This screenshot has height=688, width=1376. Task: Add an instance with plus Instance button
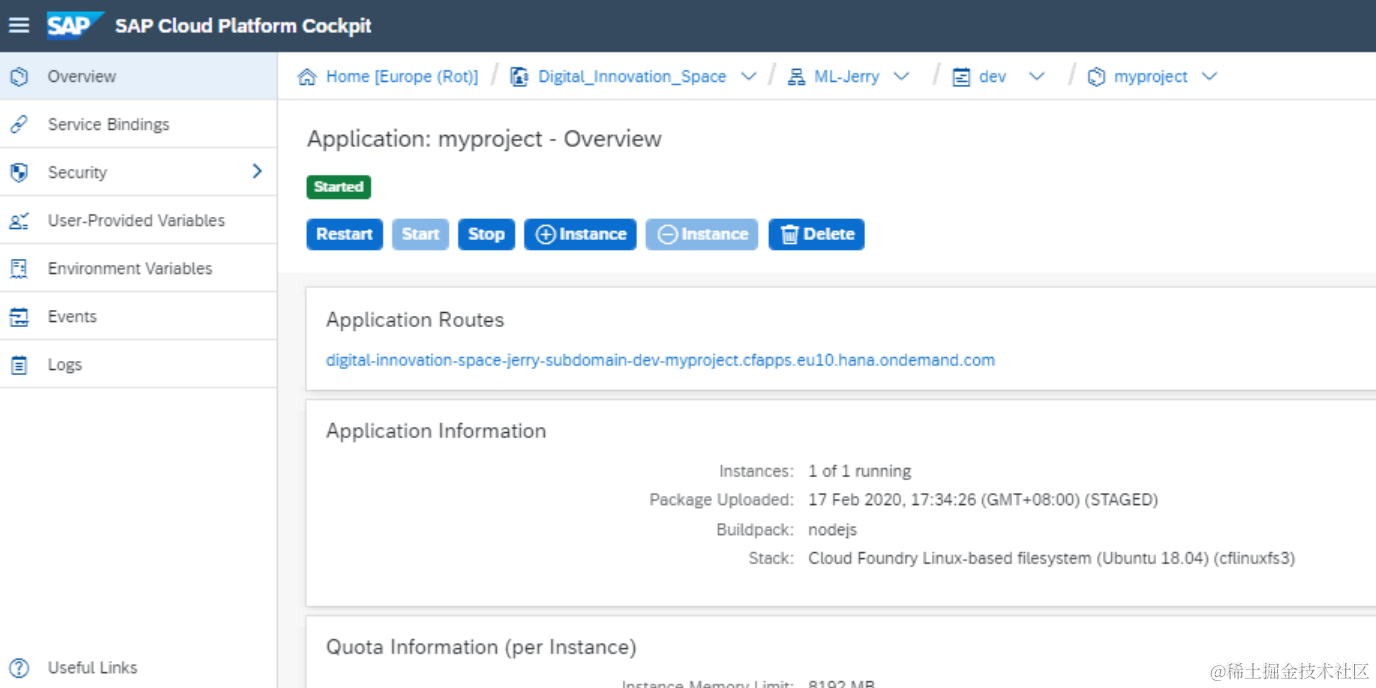(x=580, y=234)
